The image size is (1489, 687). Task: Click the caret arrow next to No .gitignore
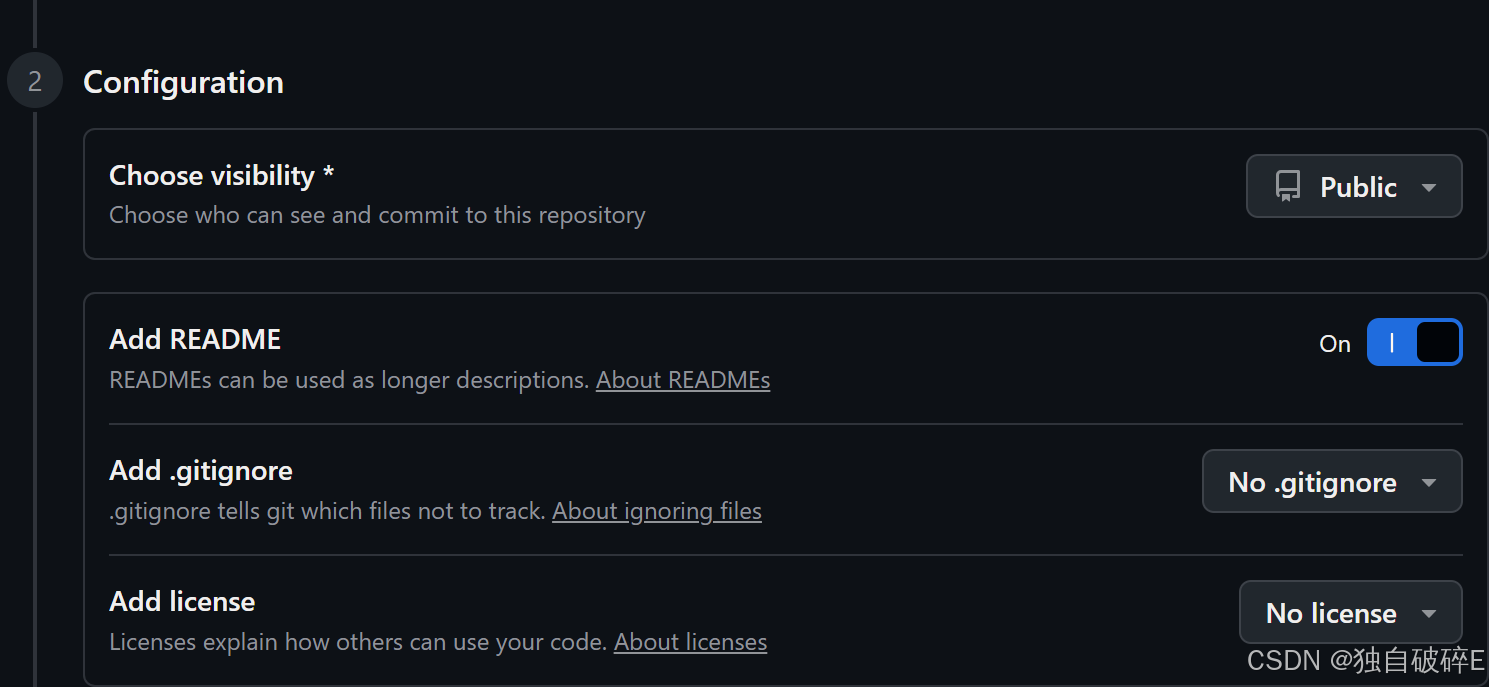coord(1429,483)
